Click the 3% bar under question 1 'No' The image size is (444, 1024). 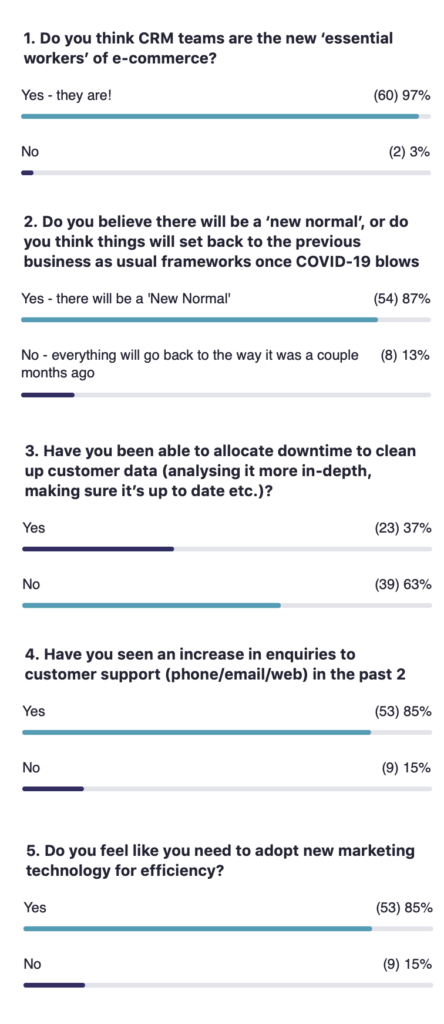tap(226, 173)
